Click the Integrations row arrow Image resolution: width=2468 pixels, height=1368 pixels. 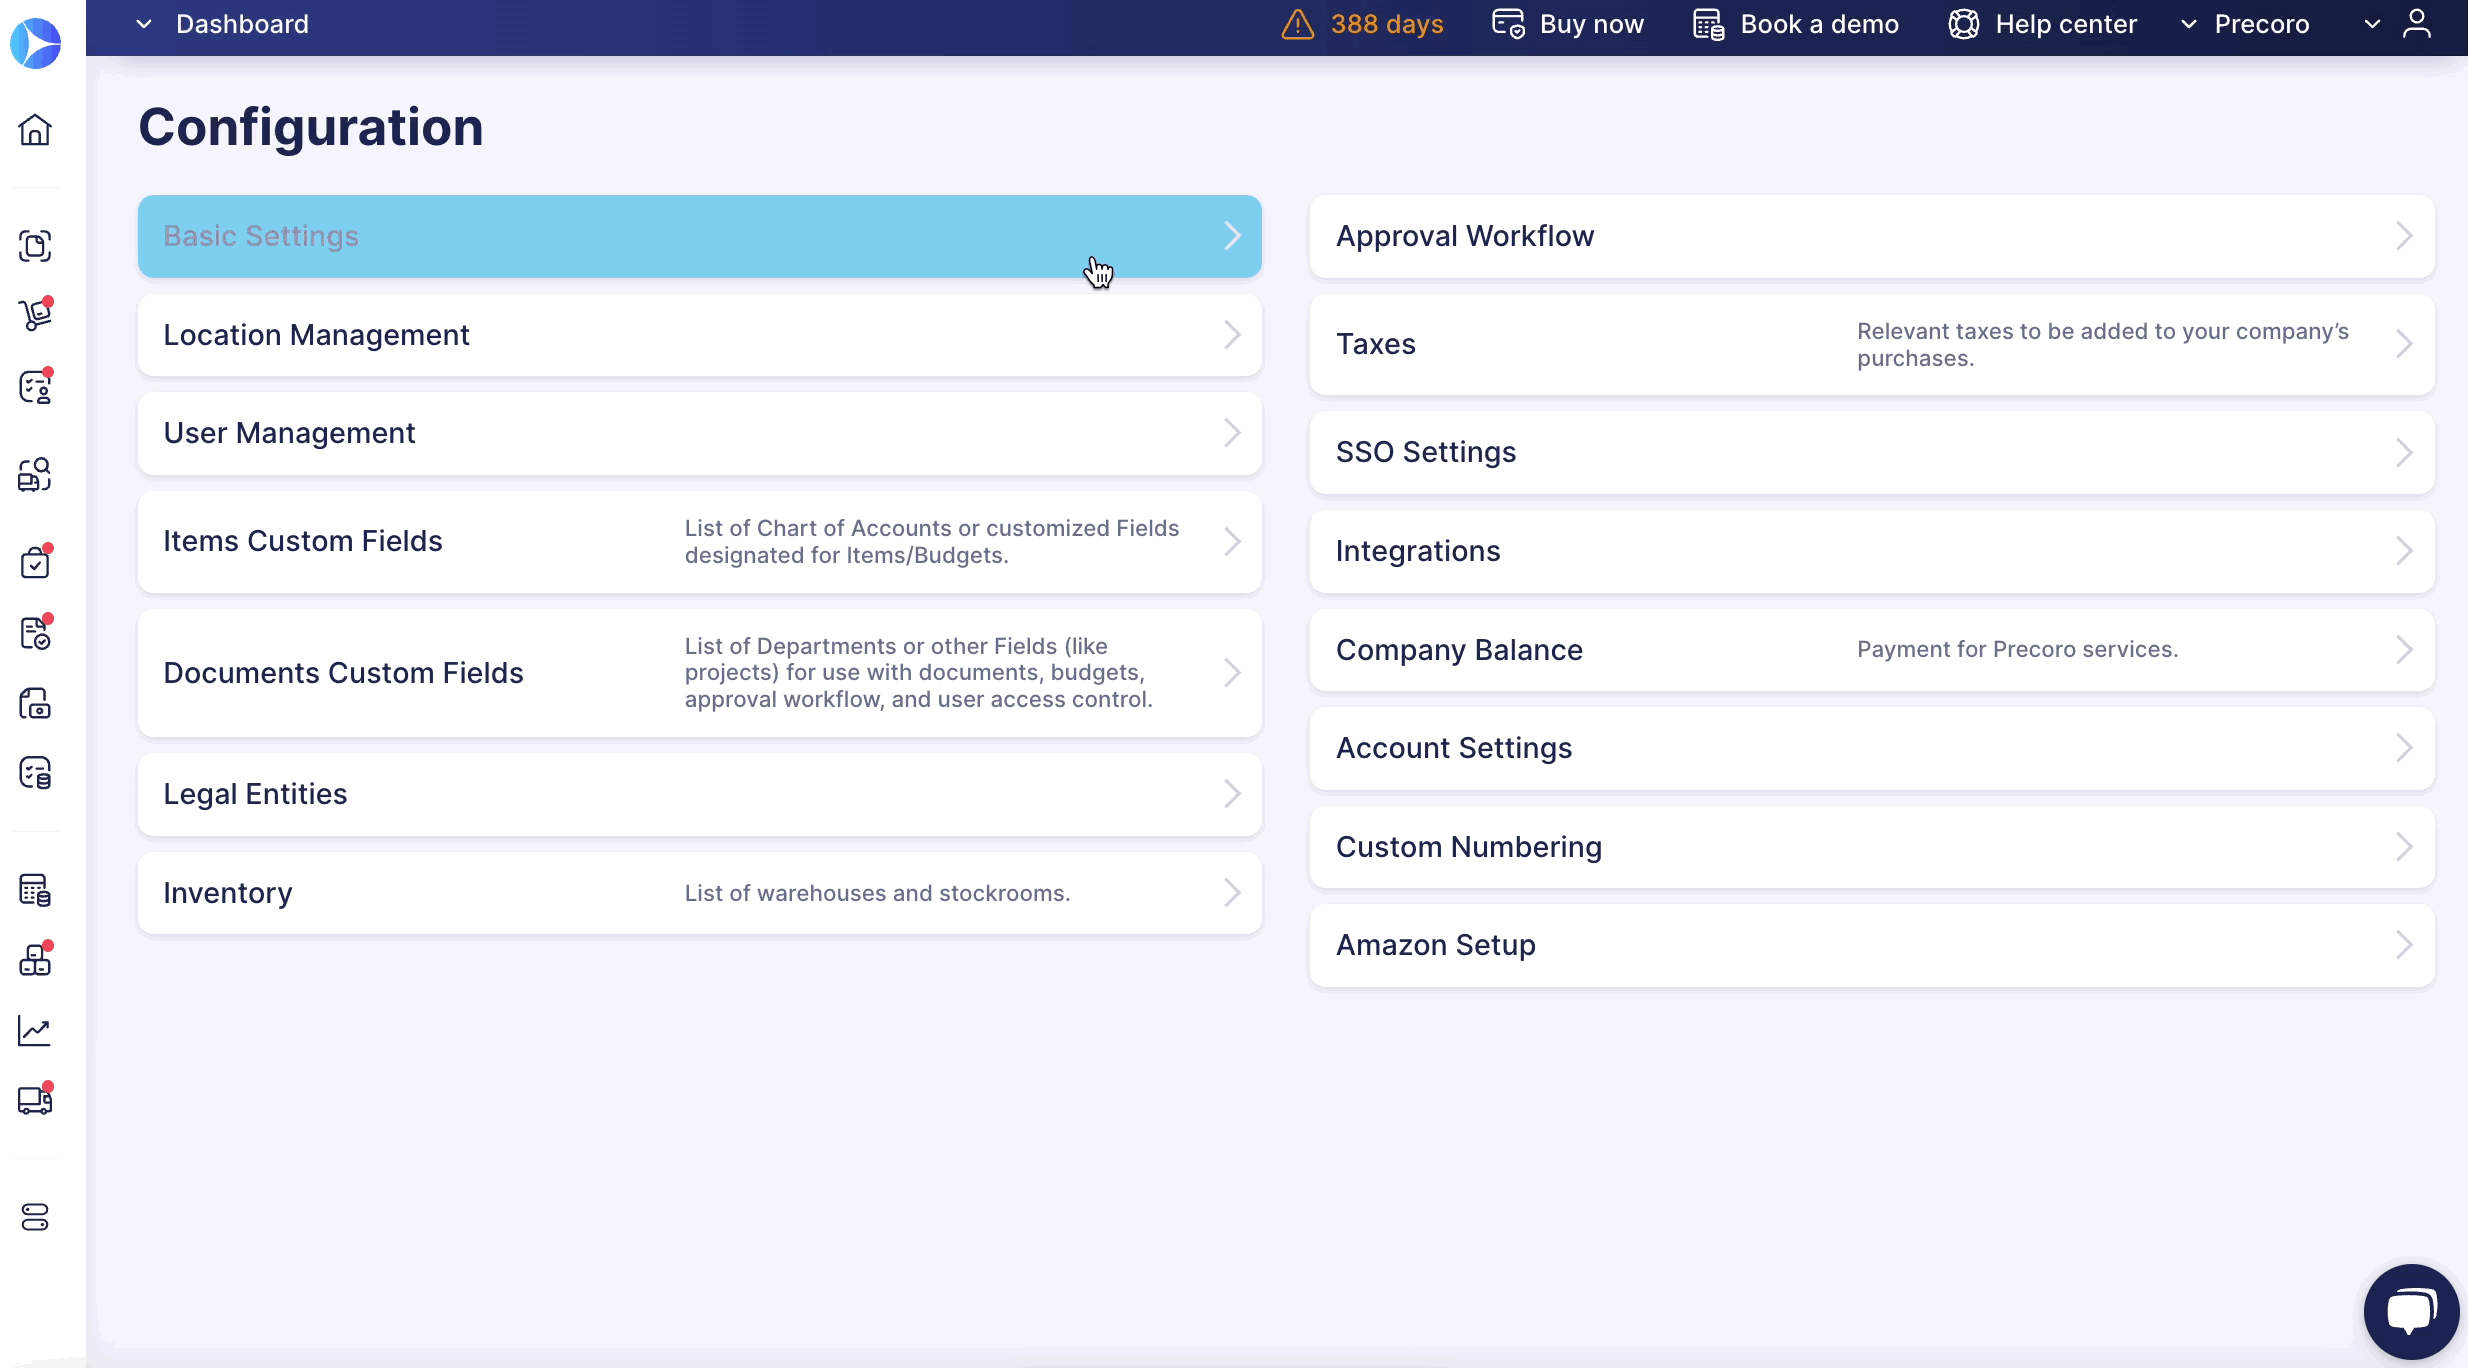coord(2404,551)
